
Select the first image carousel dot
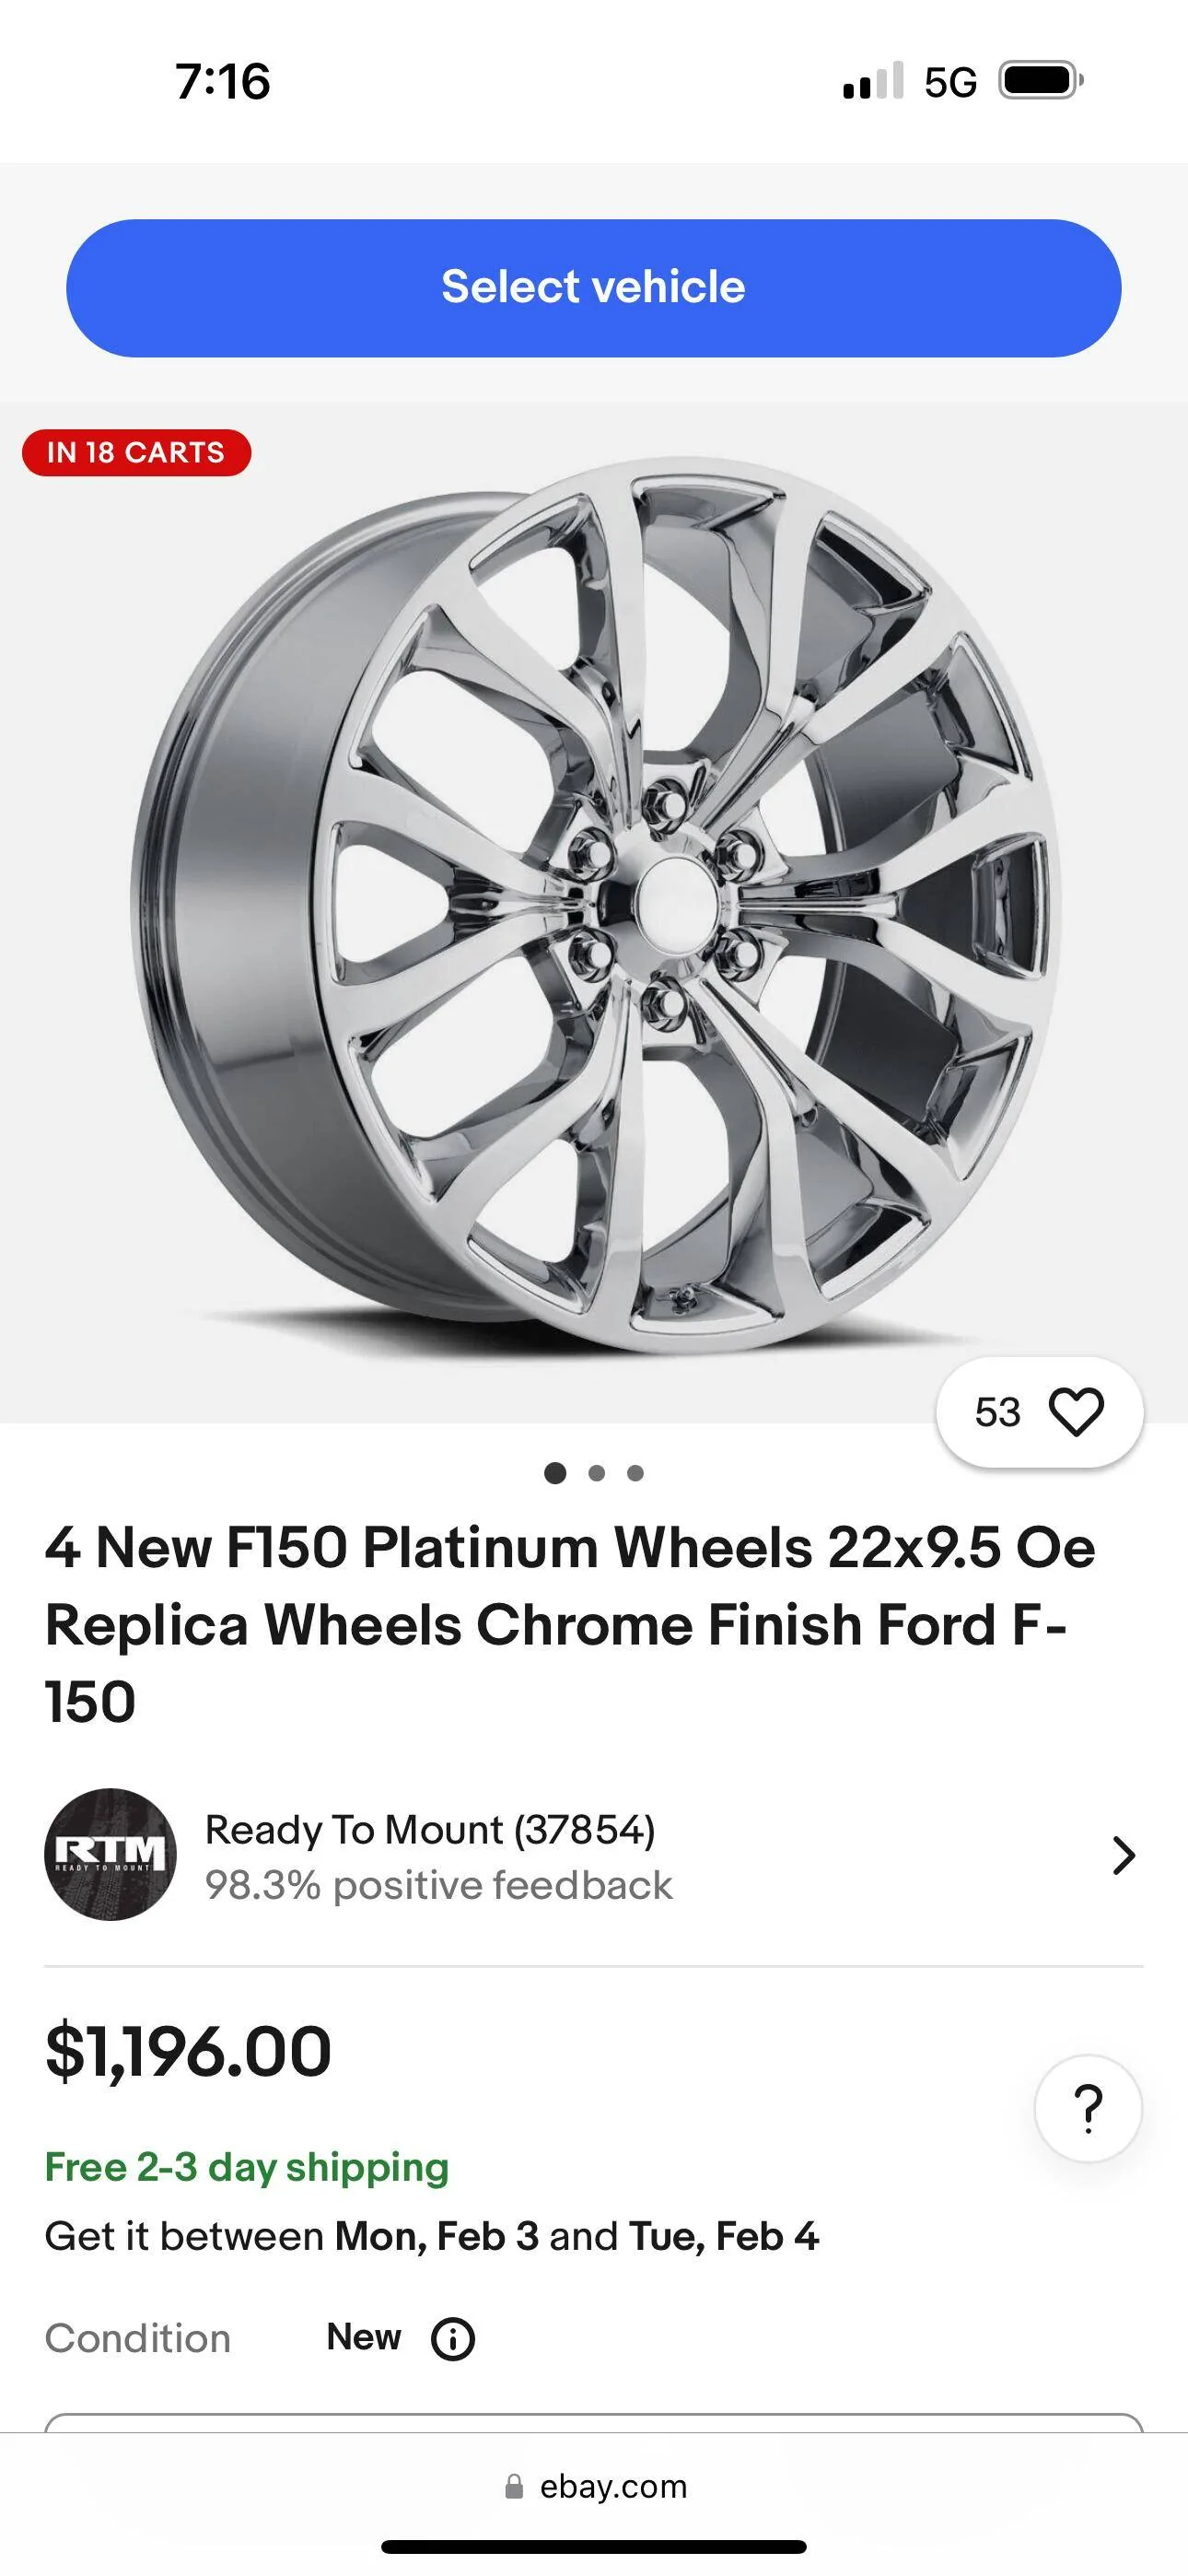[x=555, y=1473]
